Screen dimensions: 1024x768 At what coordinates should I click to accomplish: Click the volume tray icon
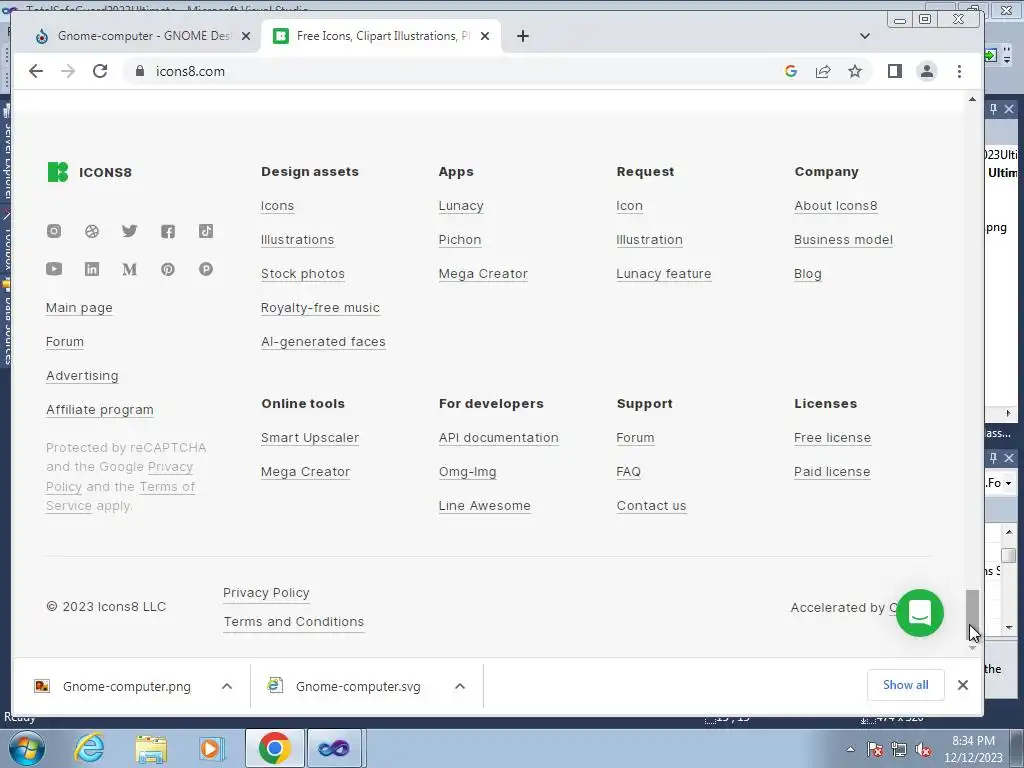[x=923, y=750]
